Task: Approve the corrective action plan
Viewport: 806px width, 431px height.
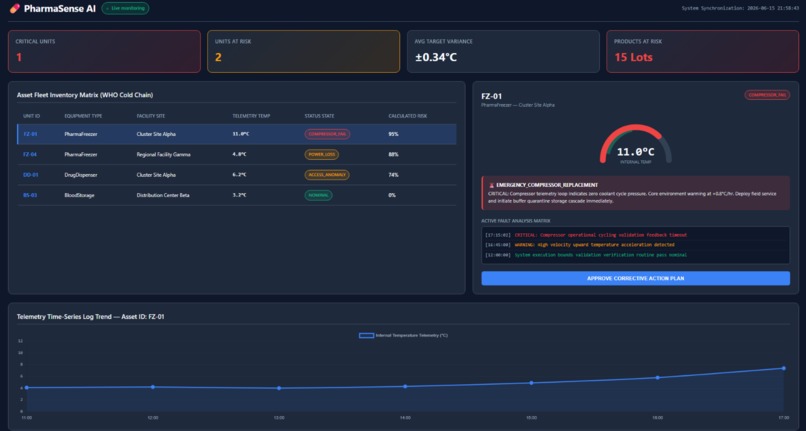Action: (x=635, y=278)
